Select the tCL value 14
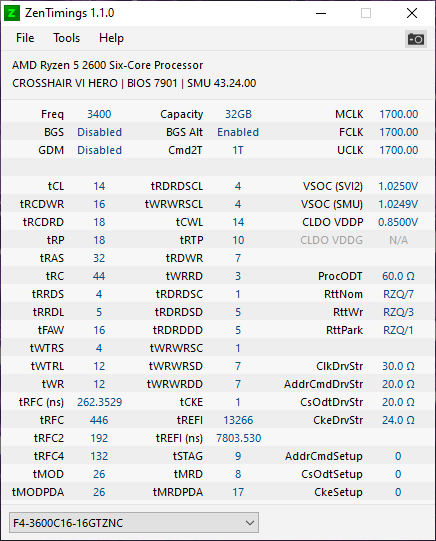The height and width of the screenshot is (541, 436). click(x=99, y=186)
